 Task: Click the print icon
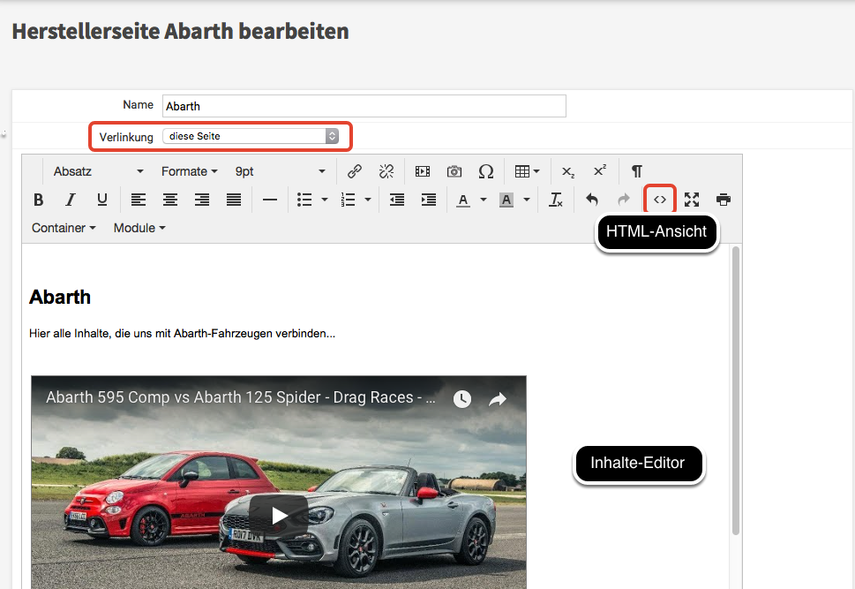click(722, 199)
